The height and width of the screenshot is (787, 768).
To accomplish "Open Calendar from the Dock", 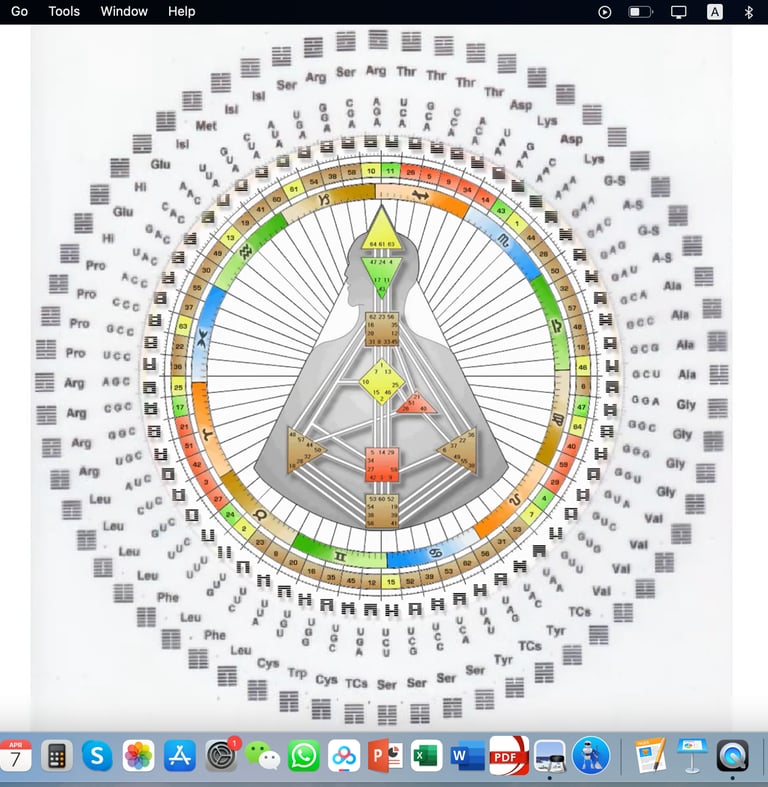I will click(14, 755).
